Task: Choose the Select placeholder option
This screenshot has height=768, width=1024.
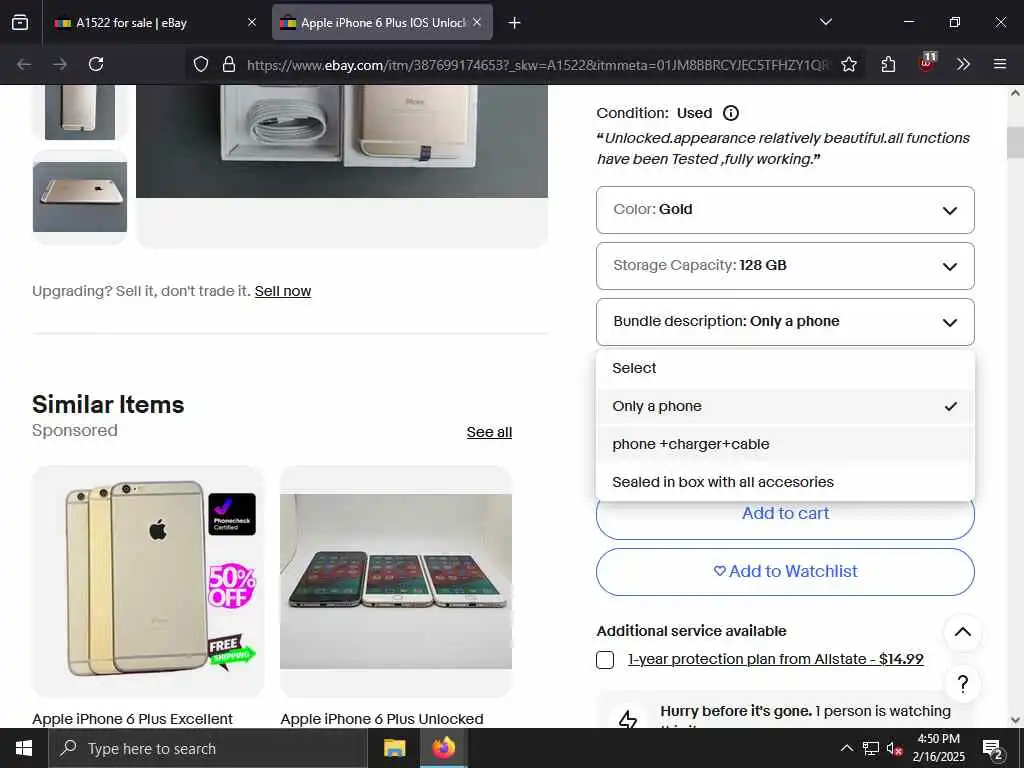Action: (x=785, y=368)
